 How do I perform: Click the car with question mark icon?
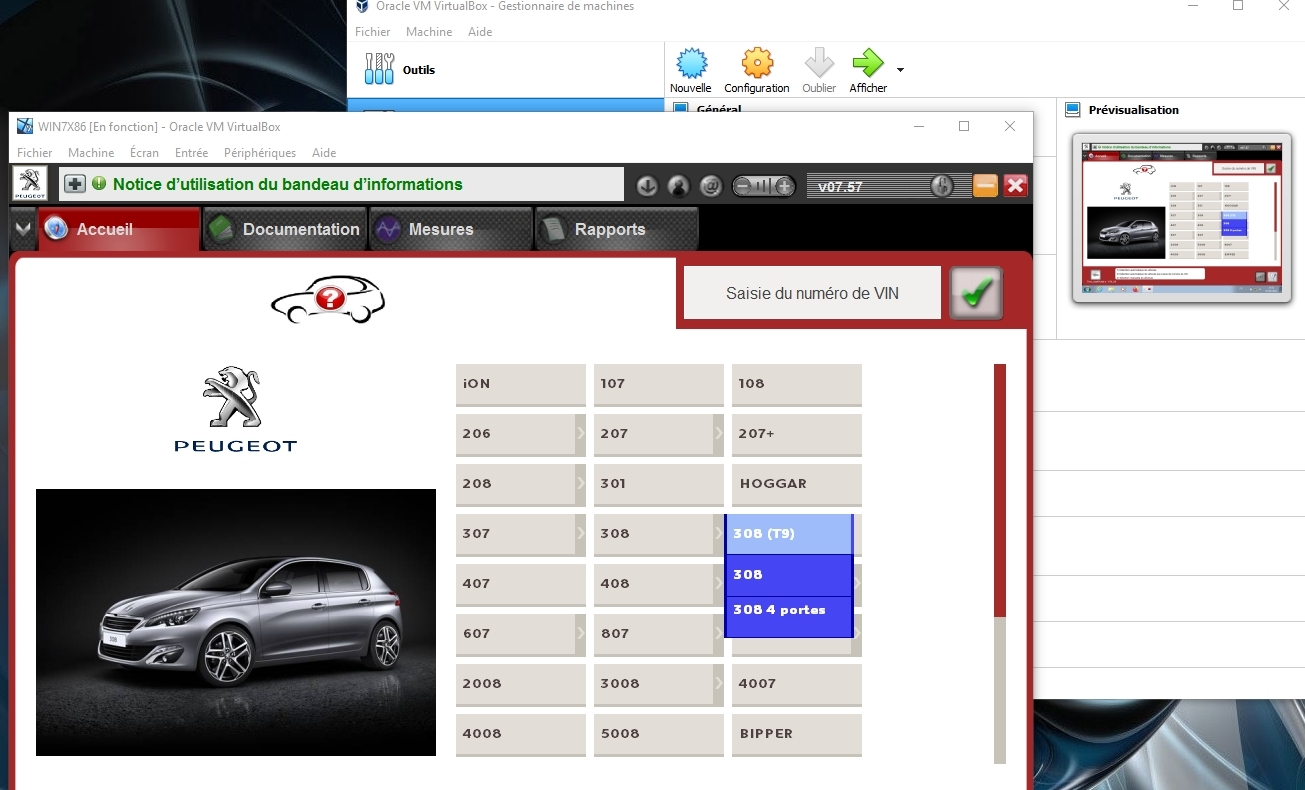pos(328,299)
